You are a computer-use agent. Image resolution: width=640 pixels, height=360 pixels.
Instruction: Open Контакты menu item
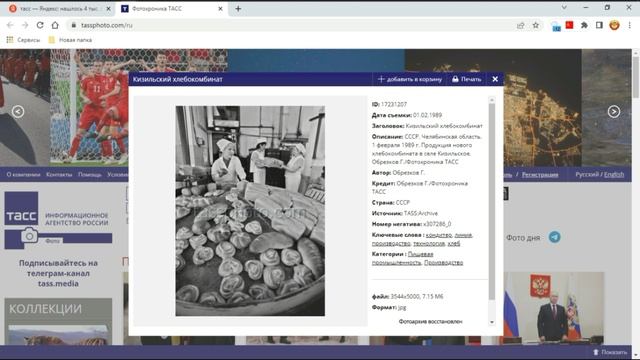tap(59, 174)
